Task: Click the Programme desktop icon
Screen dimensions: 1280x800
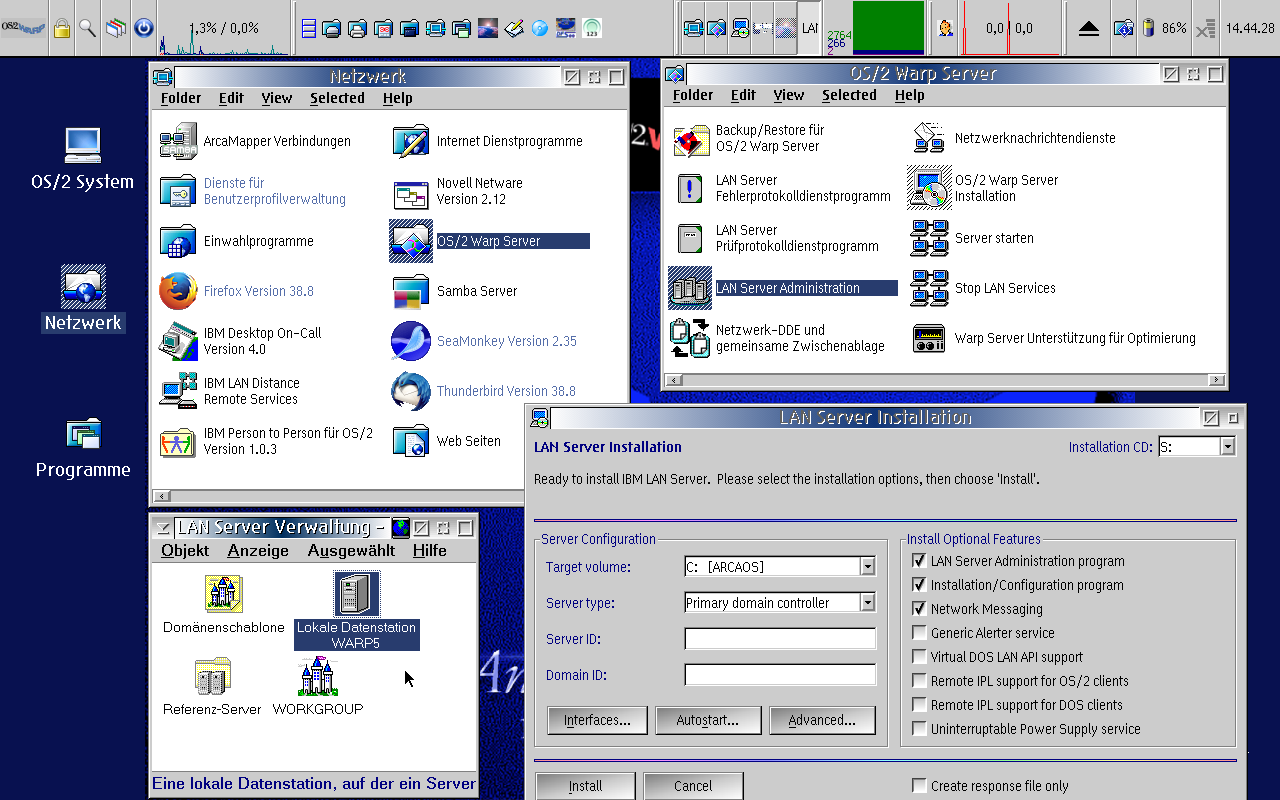Action: (x=83, y=433)
